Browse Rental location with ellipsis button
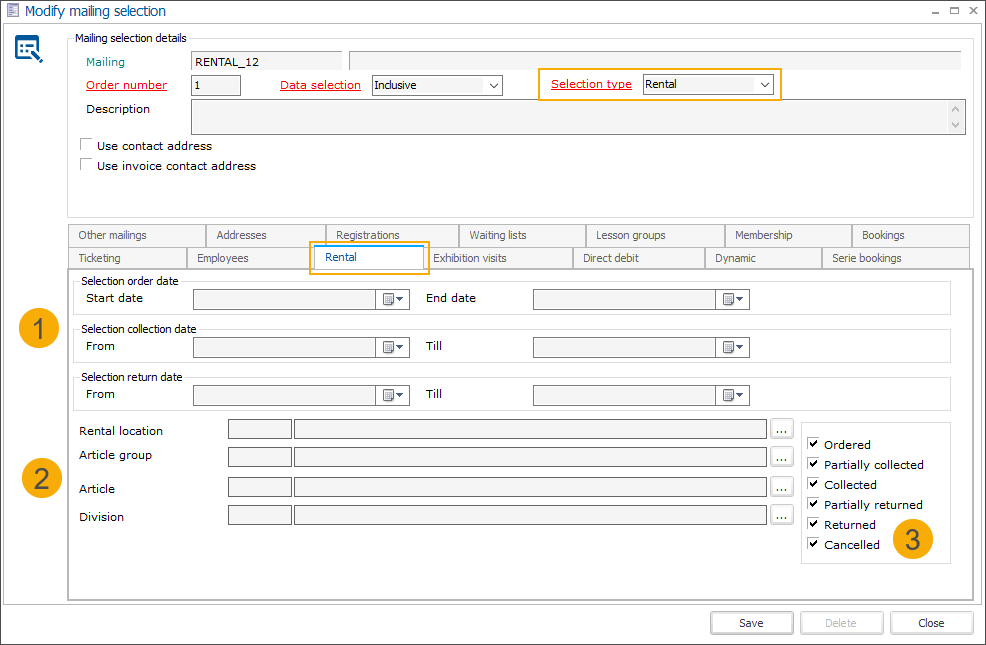This screenshot has width=986, height=645. coord(782,429)
